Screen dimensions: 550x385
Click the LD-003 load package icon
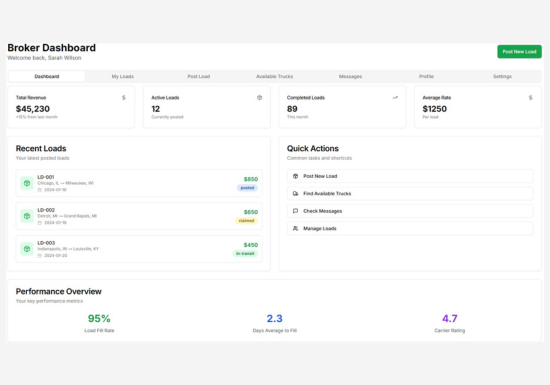pyautogui.click(x=27, y=249)
